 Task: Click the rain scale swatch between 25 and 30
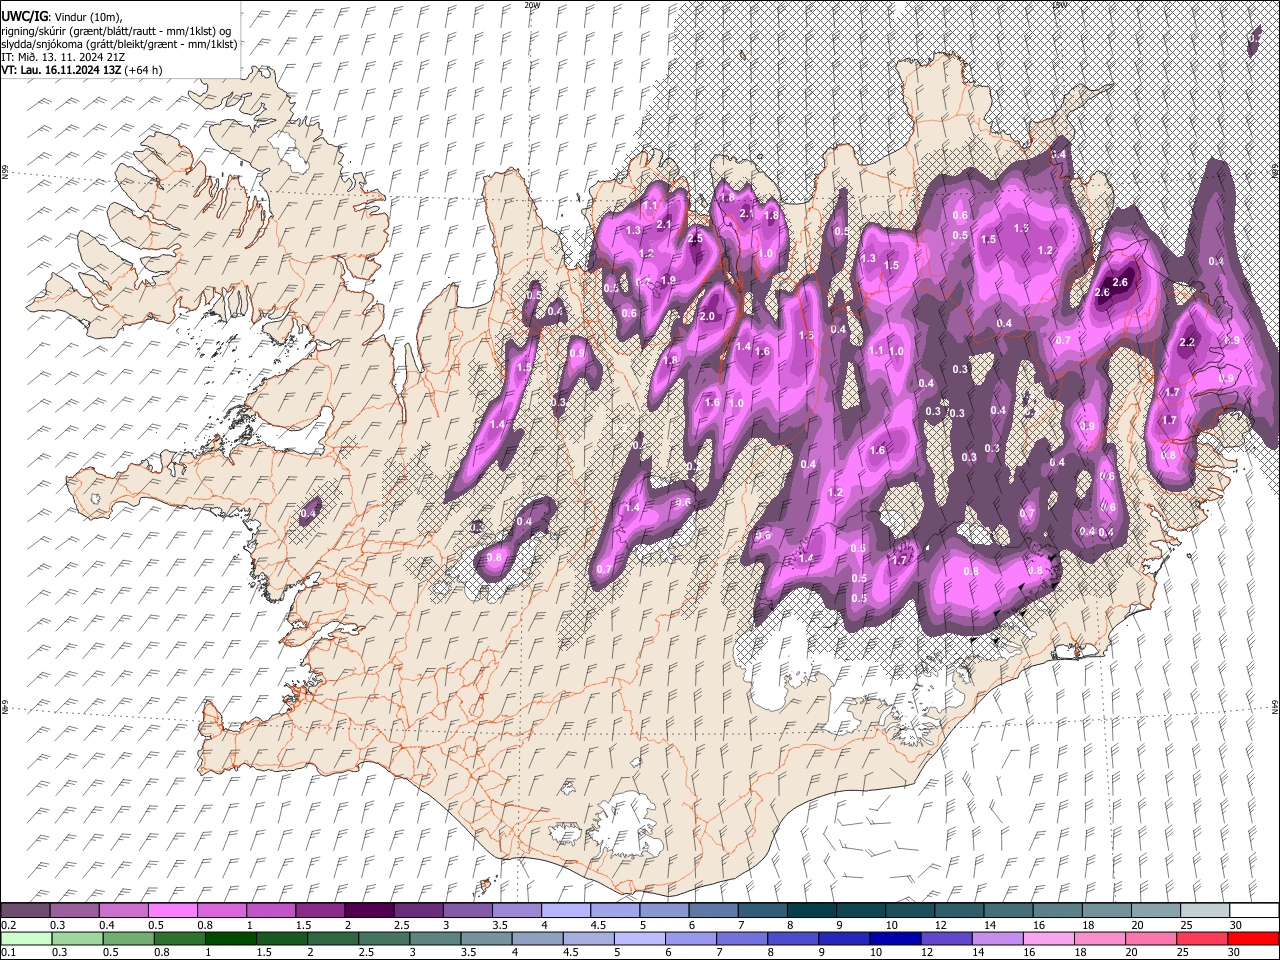(1201, 938)
